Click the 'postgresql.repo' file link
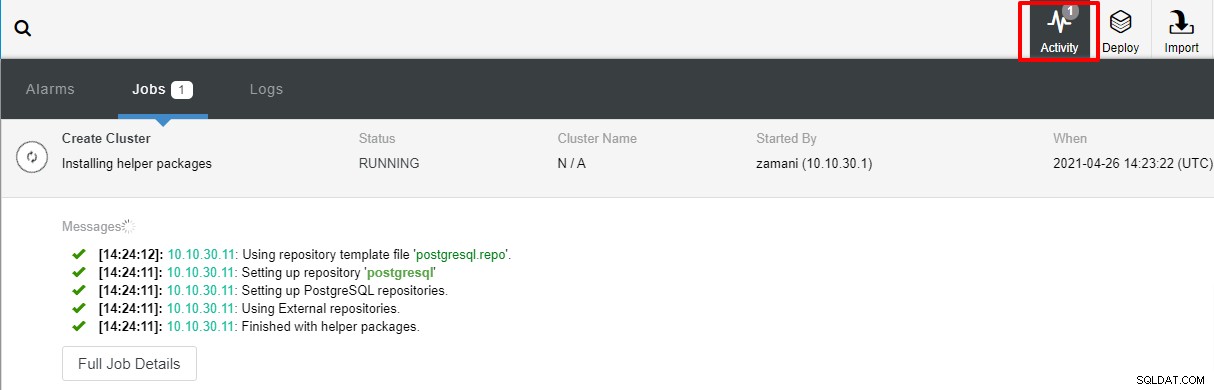The height and width of the screenshot is (390, 1214). (464, 254)
